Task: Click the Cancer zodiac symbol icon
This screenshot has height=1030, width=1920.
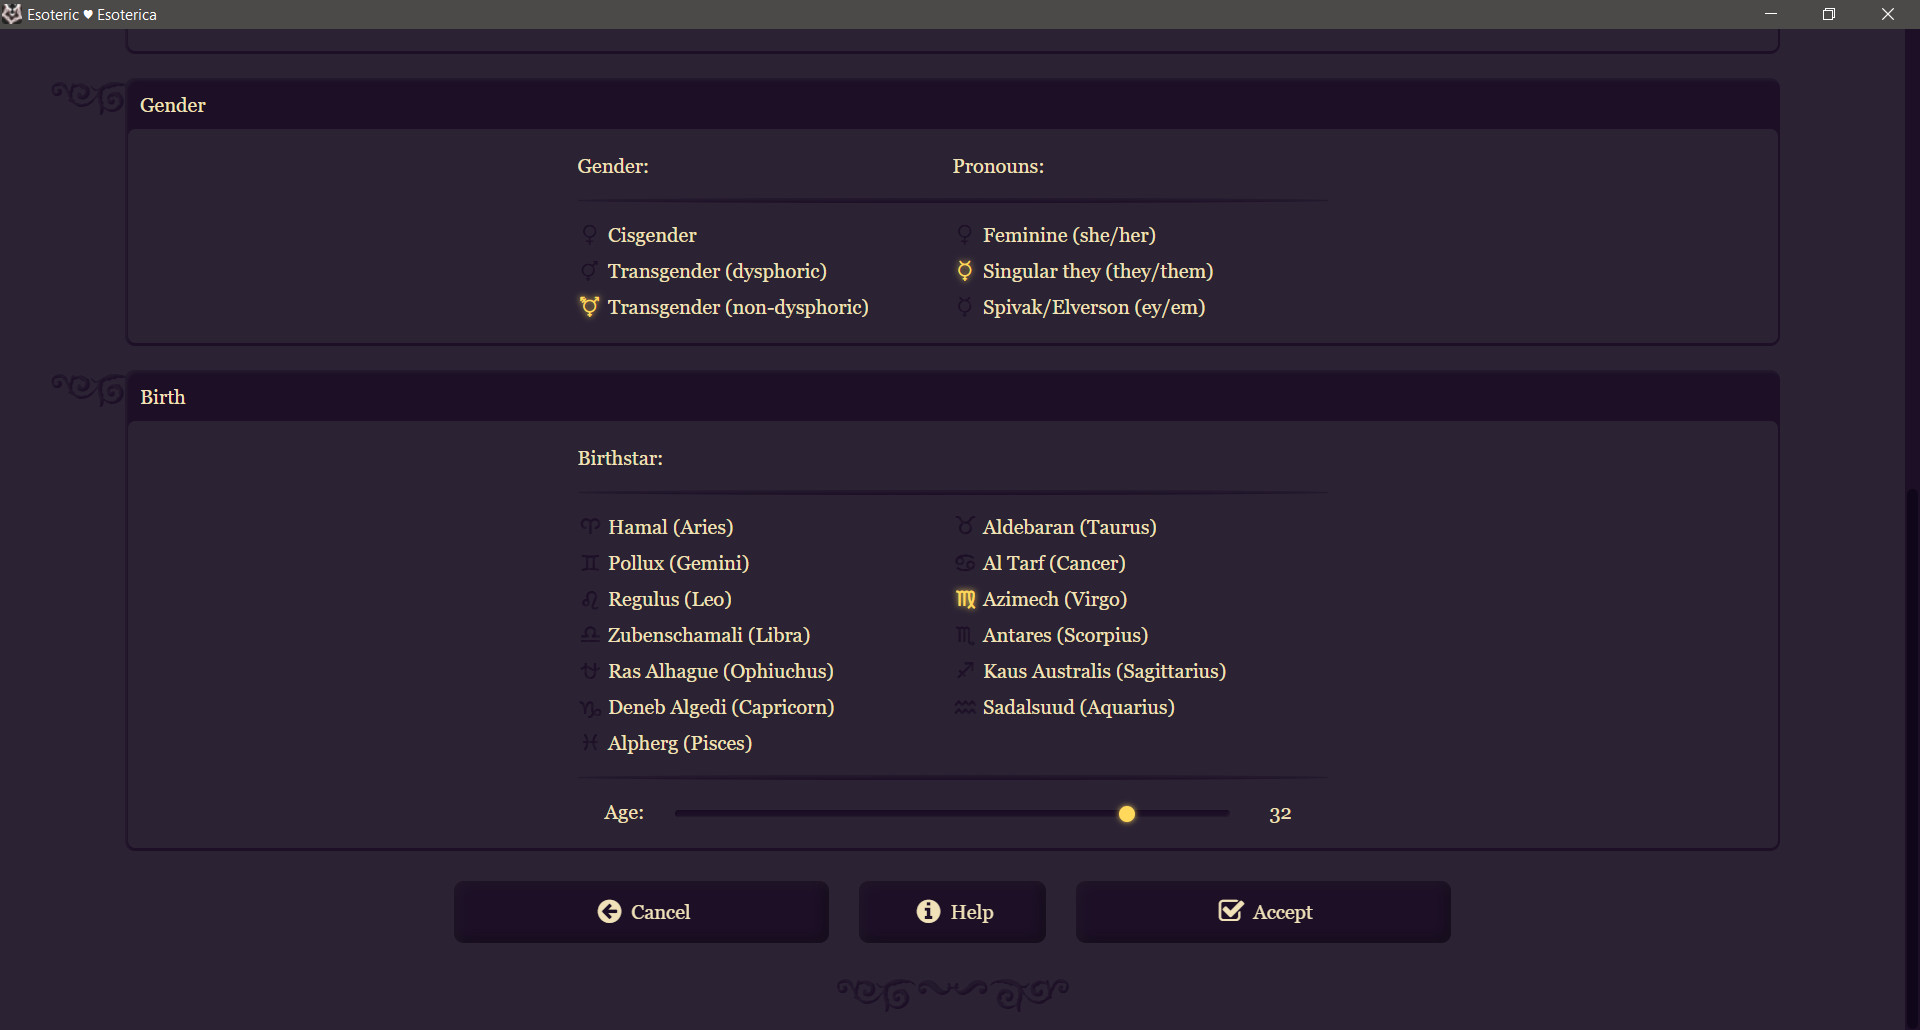Action: pyautogui.click(x=965, y=563)
